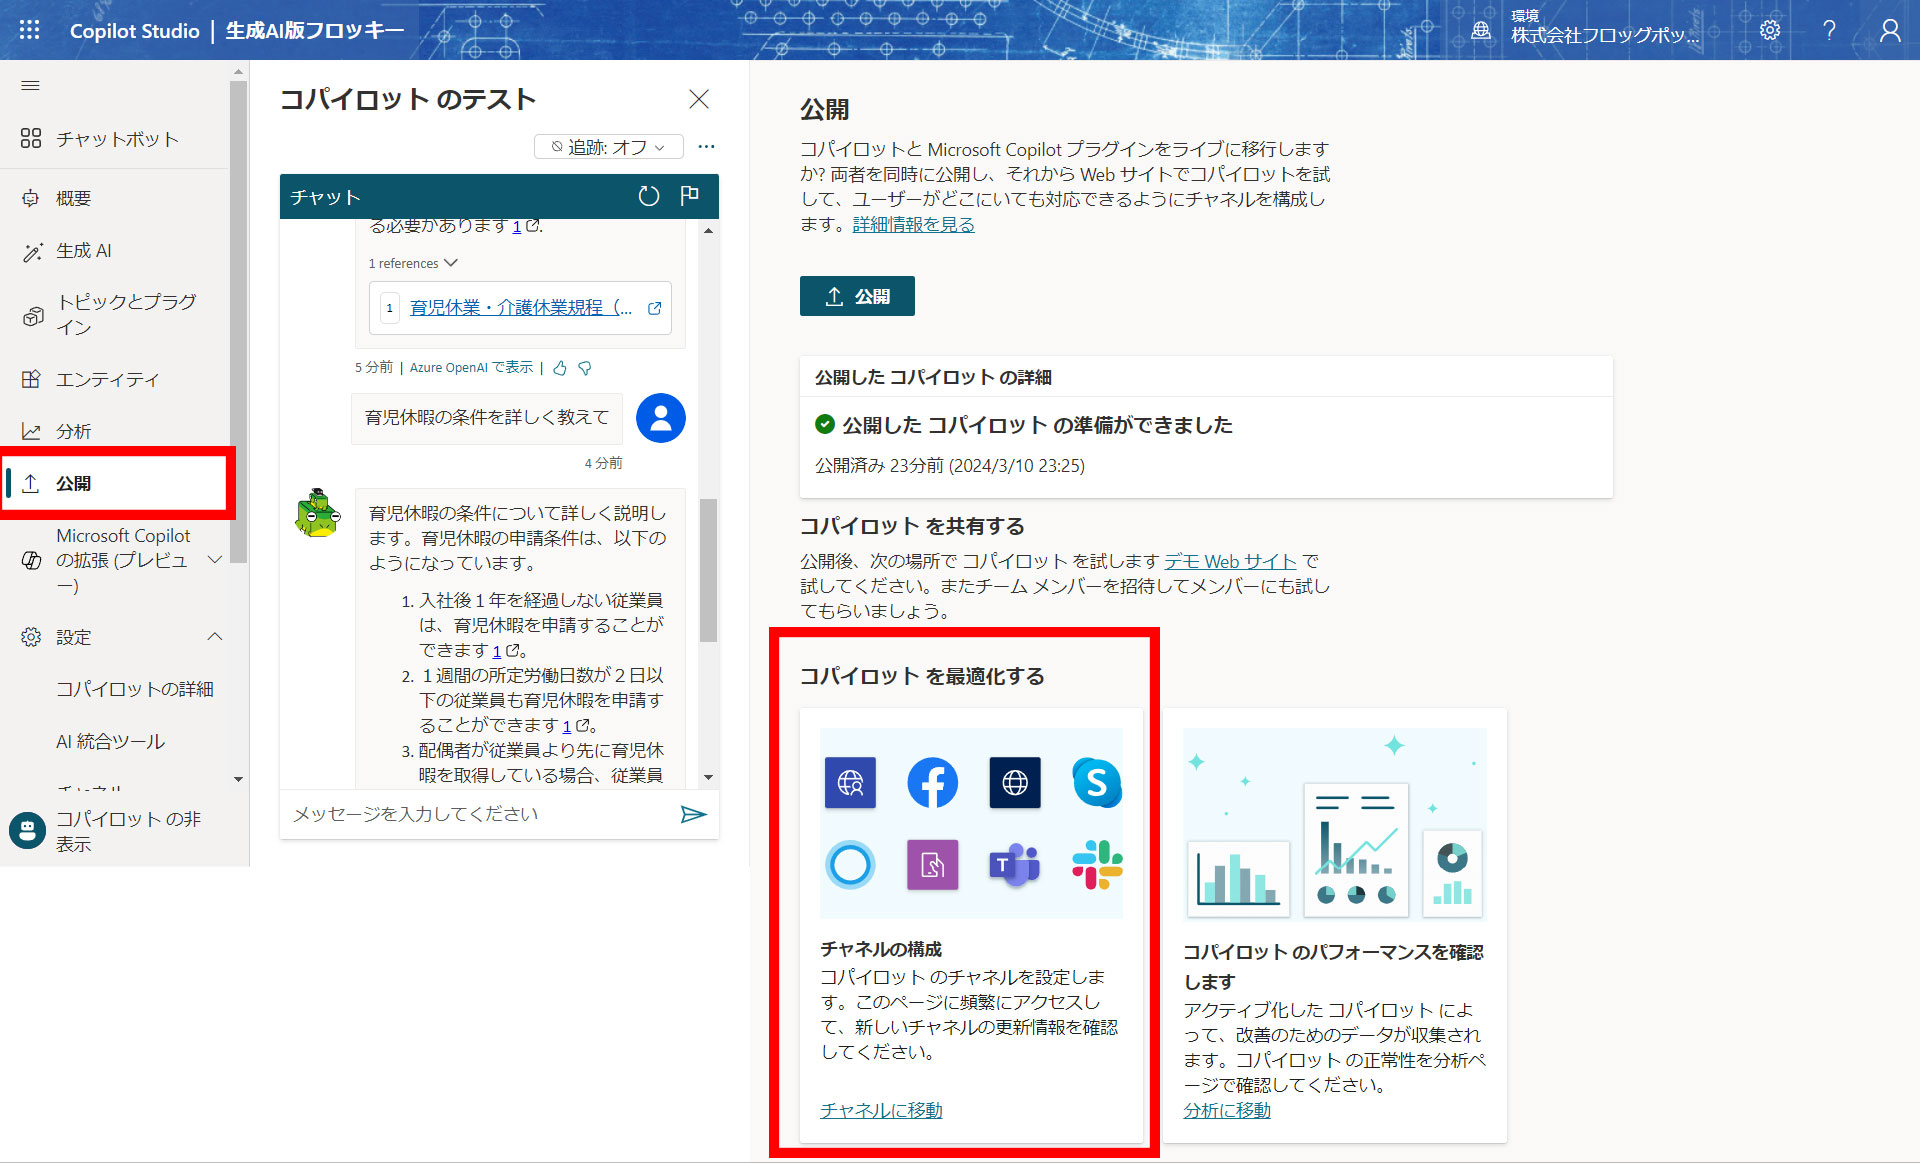Open external link icon beside 育児休業 reference
1920x1163 pixels.
(x=655, y=308)
